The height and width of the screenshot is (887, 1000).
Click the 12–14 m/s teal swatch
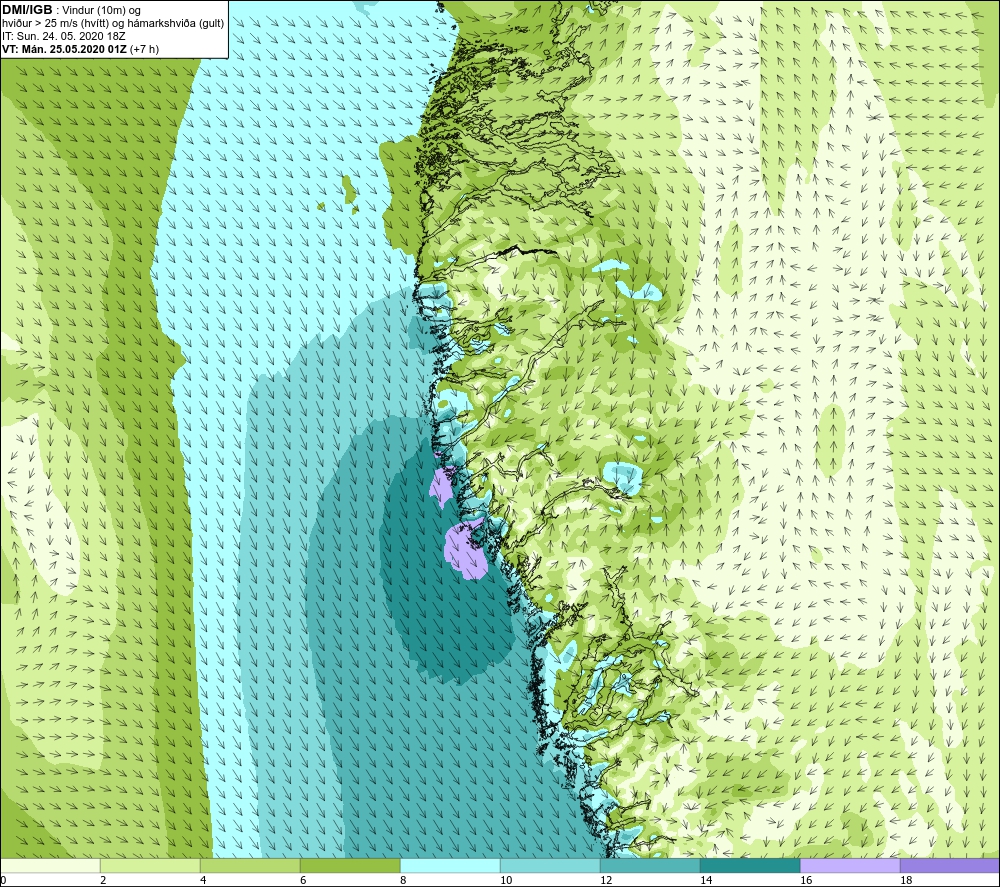[x=650, y=865]
